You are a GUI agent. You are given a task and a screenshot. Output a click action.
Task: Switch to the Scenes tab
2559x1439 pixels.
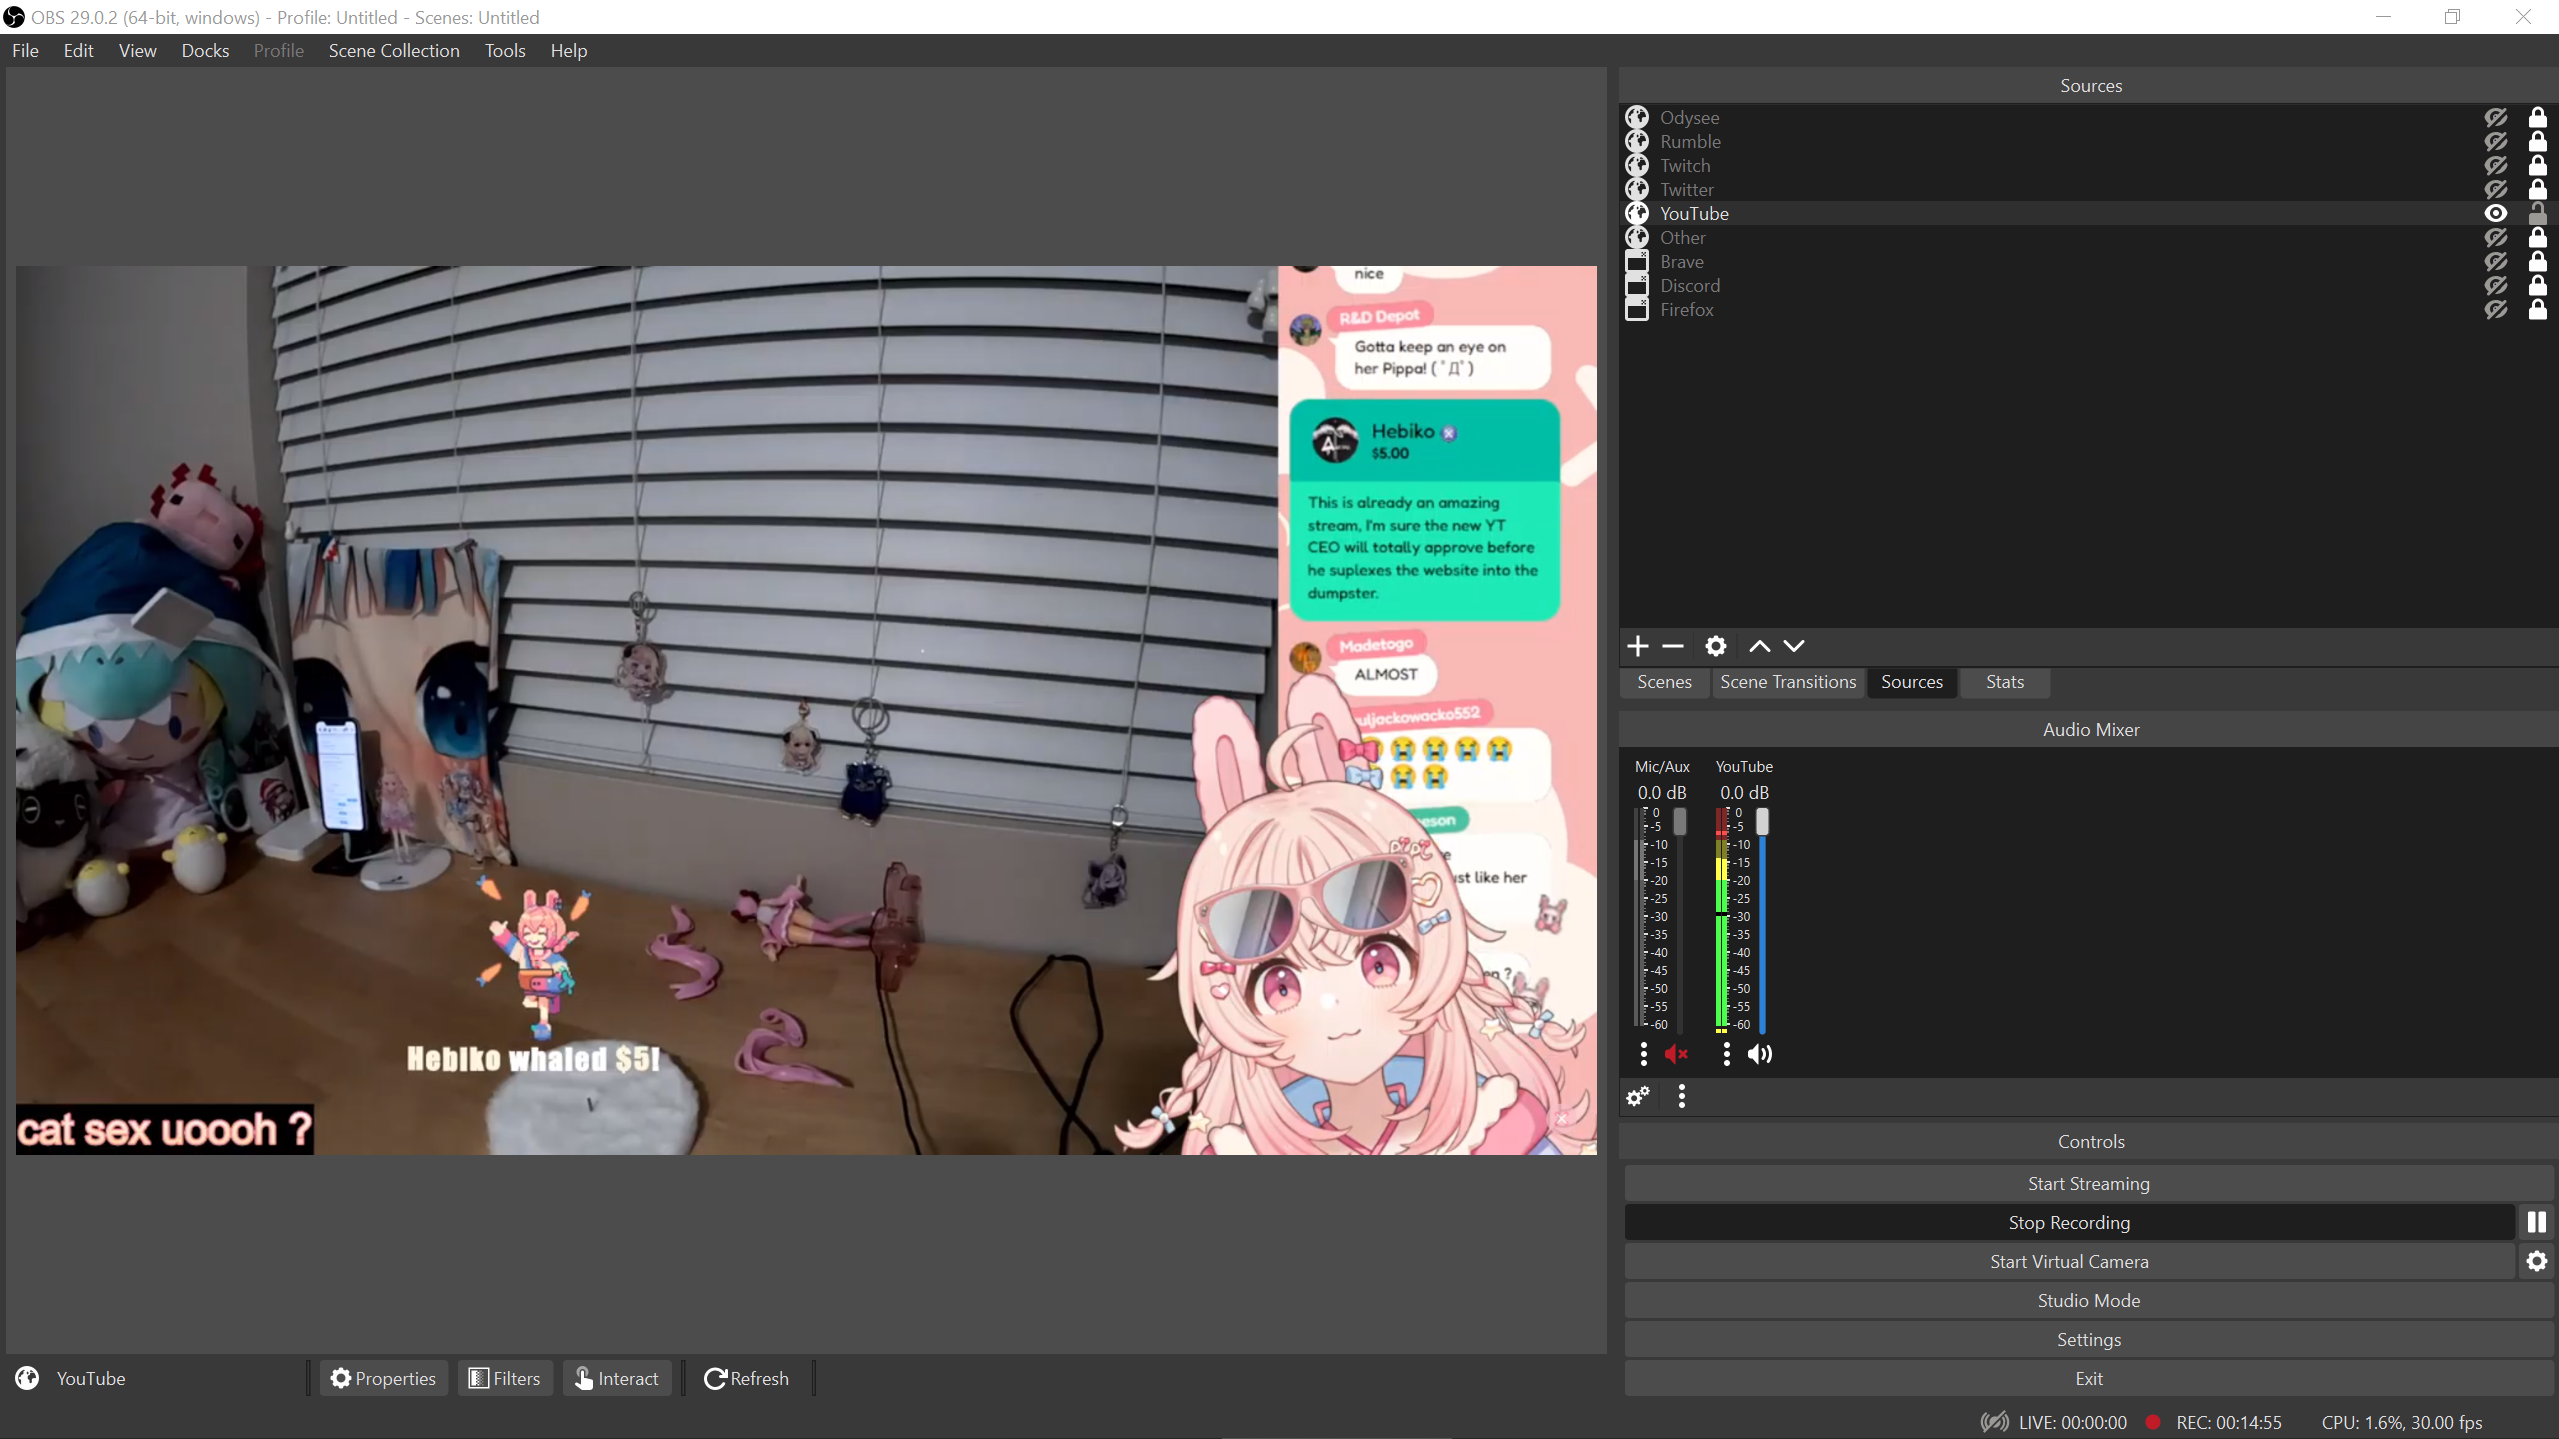(1664, 682)
